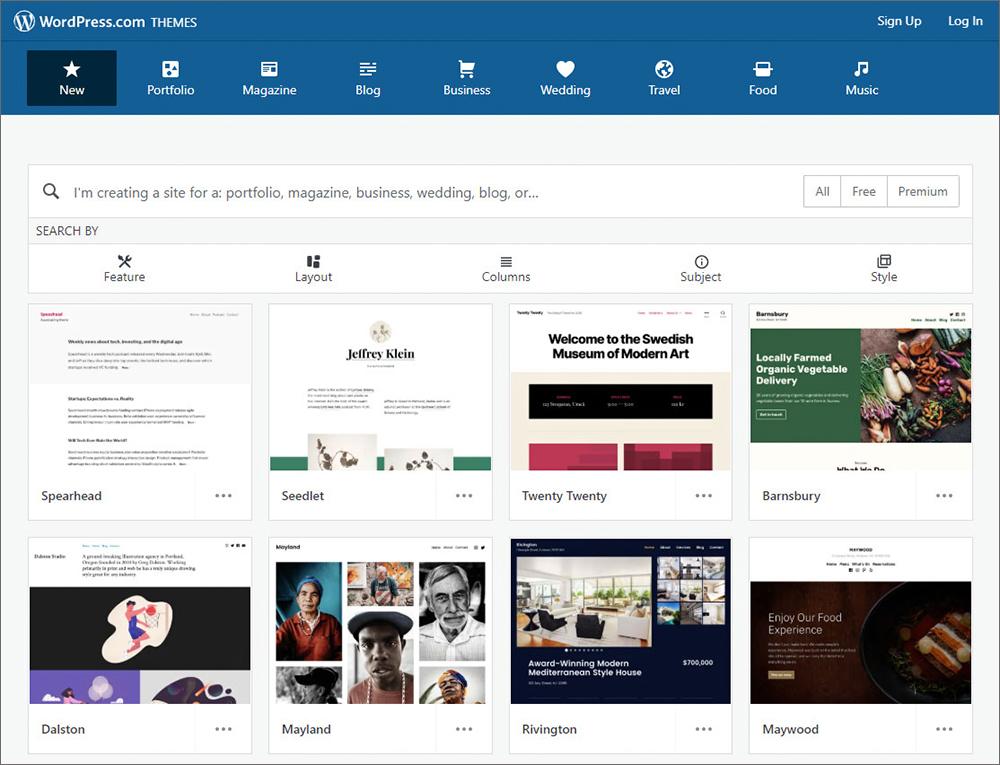Click the Dalston theme name
This screenshot has height=765, width=1000.
click(63, 729)
